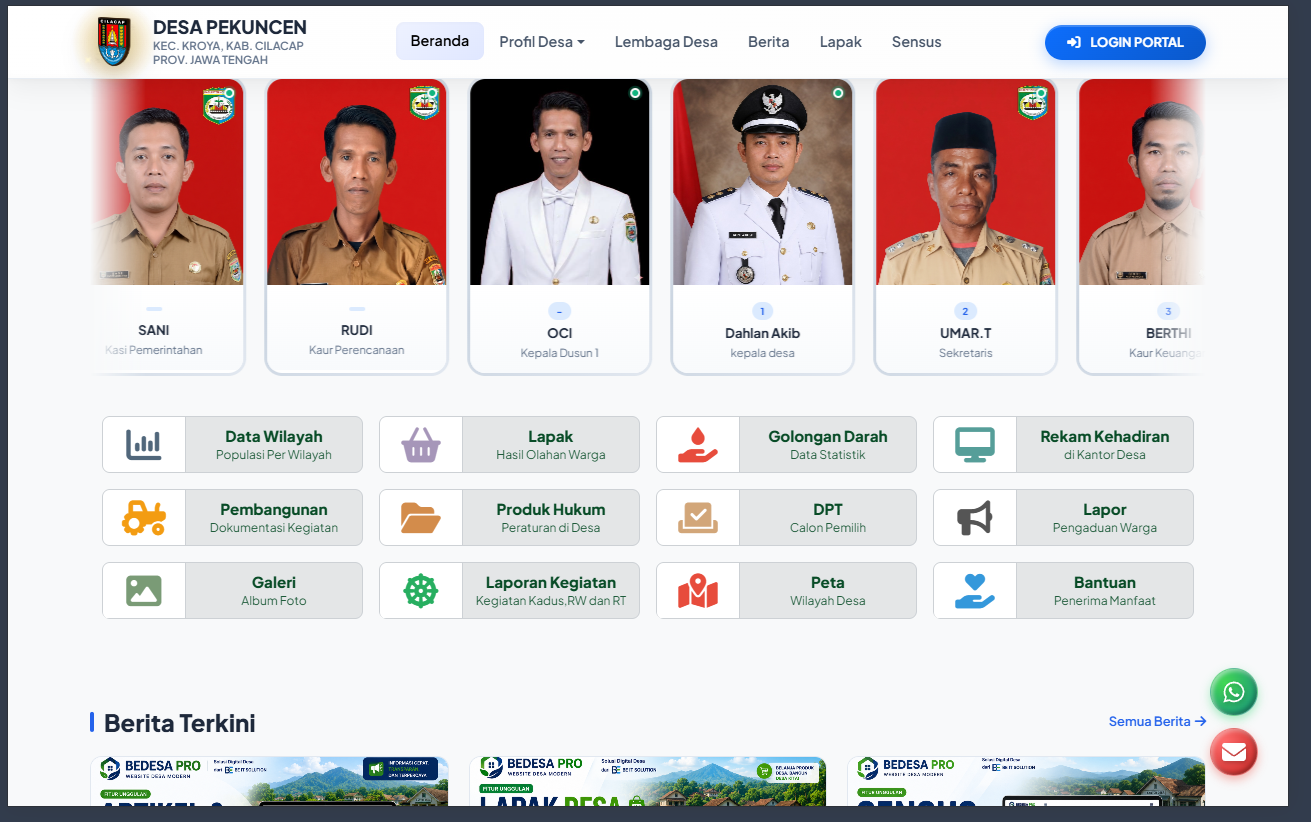The image size is (1311, 822).
Task: Open the WhatsApp floating chat button
Action: pyautogui.click(x=1234, y=692)
